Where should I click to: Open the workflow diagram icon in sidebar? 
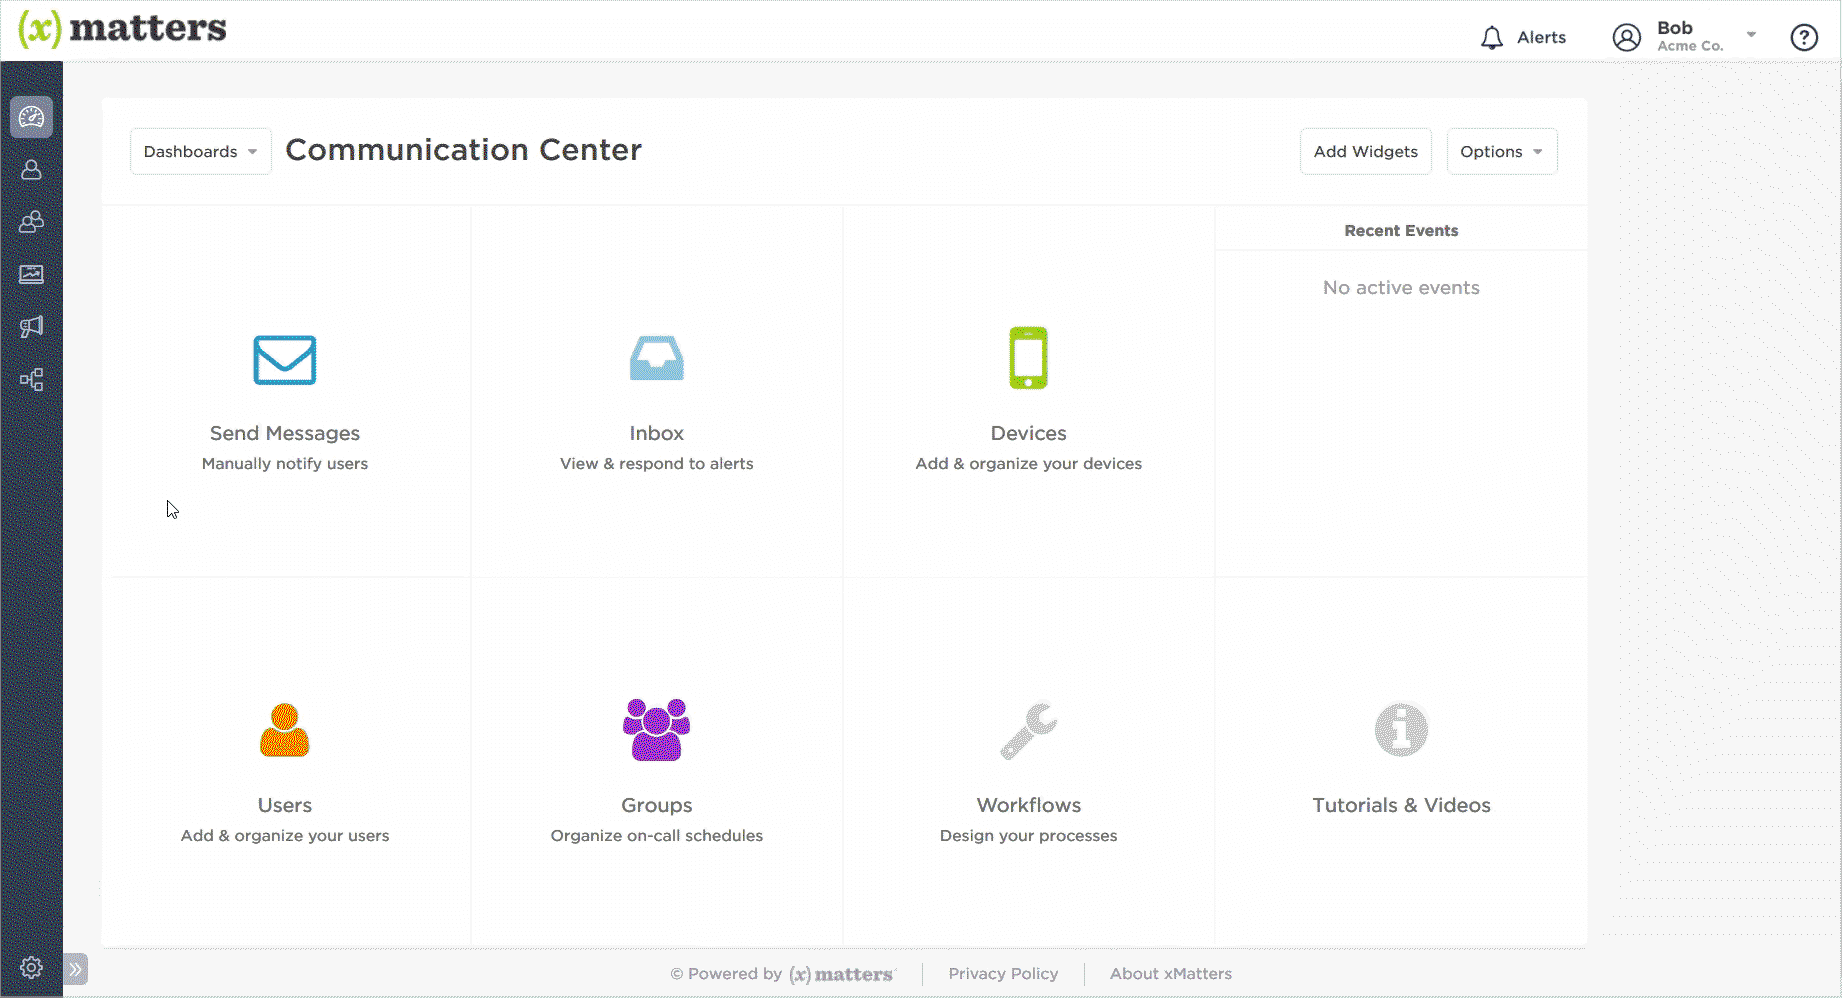pos(31,380)
